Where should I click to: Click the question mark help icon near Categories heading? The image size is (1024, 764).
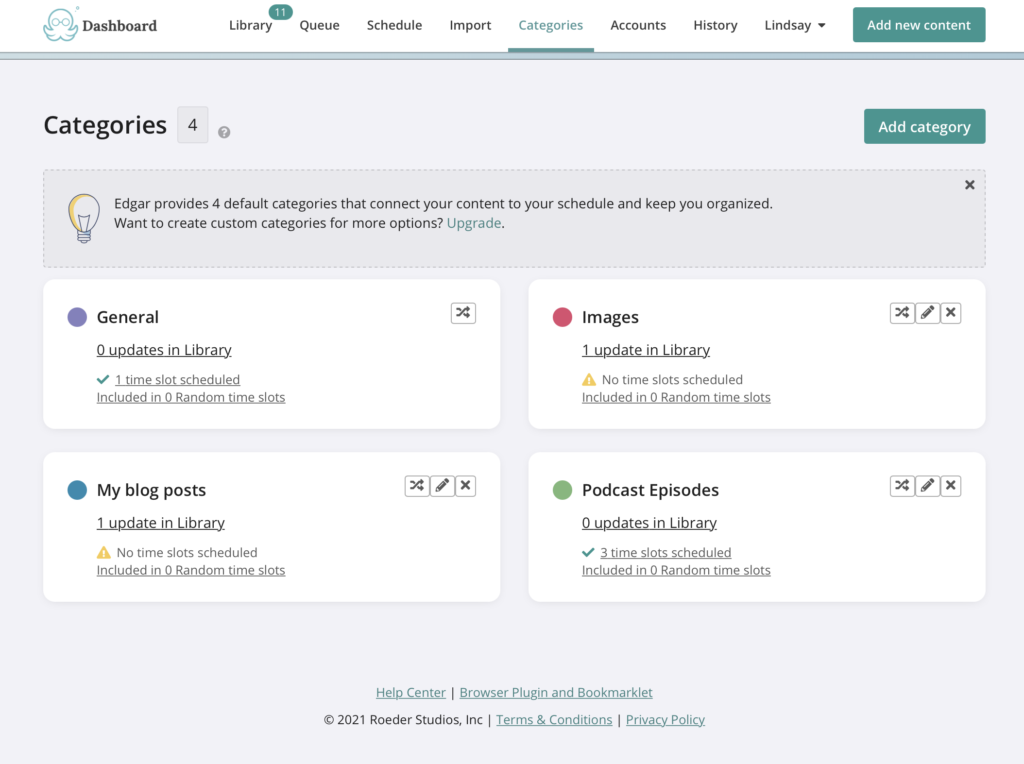223,131
